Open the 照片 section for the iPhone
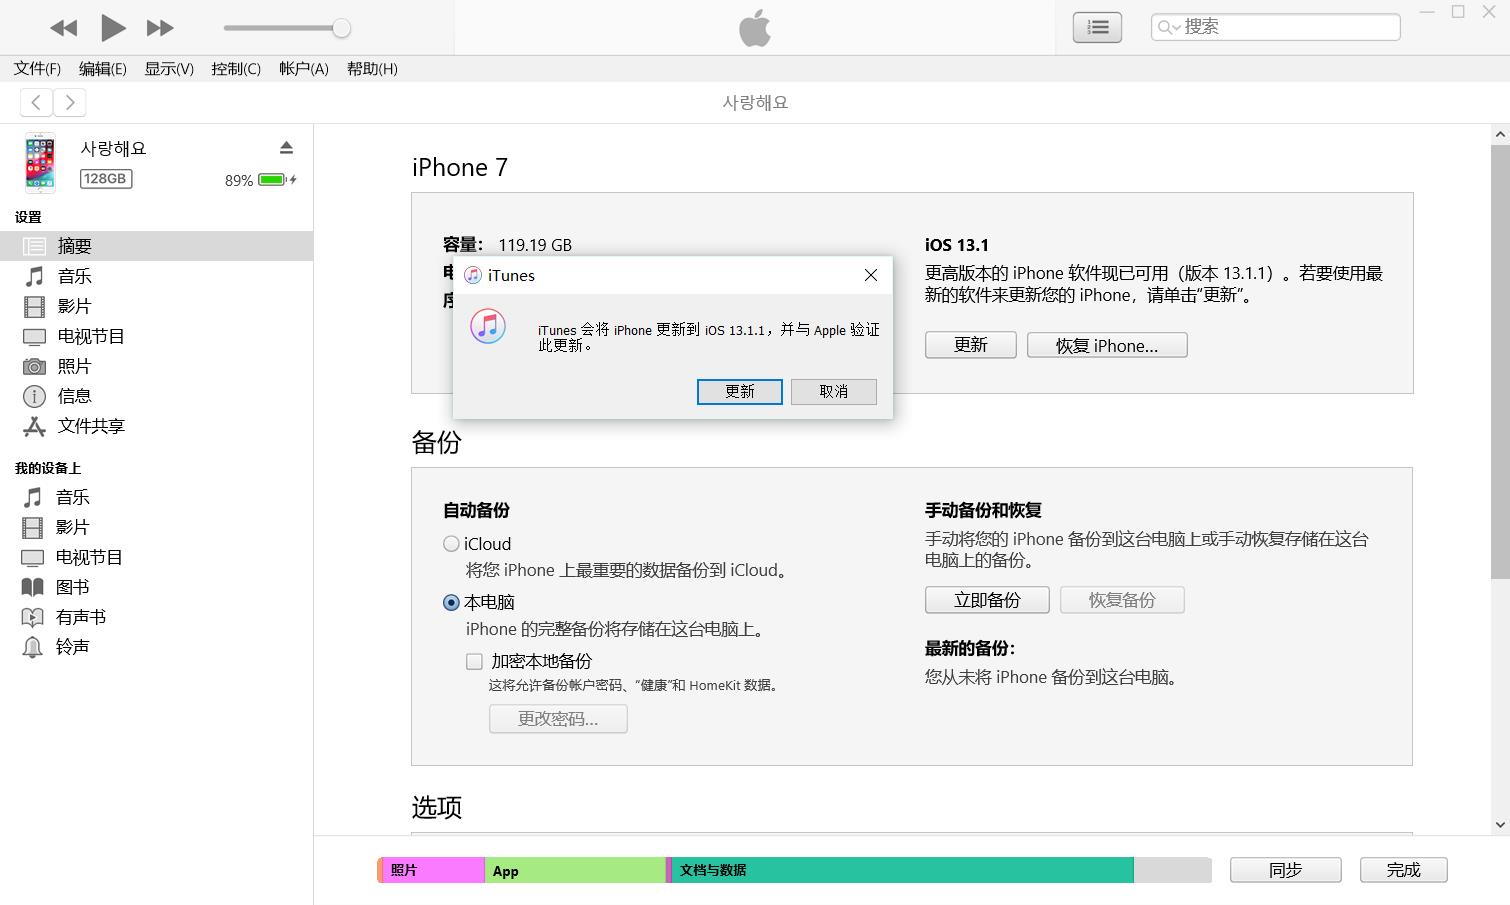The image size is (1510, 905). [74, 366]
